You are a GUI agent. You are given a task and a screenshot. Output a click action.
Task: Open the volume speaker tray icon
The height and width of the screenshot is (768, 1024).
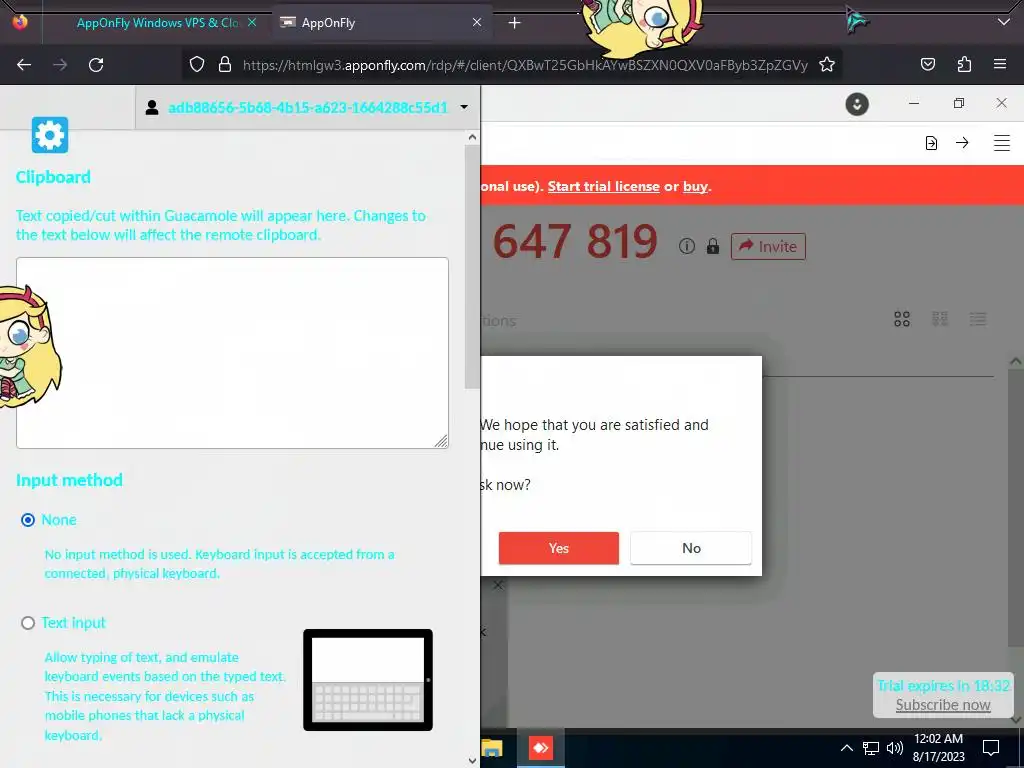[895, 748]
